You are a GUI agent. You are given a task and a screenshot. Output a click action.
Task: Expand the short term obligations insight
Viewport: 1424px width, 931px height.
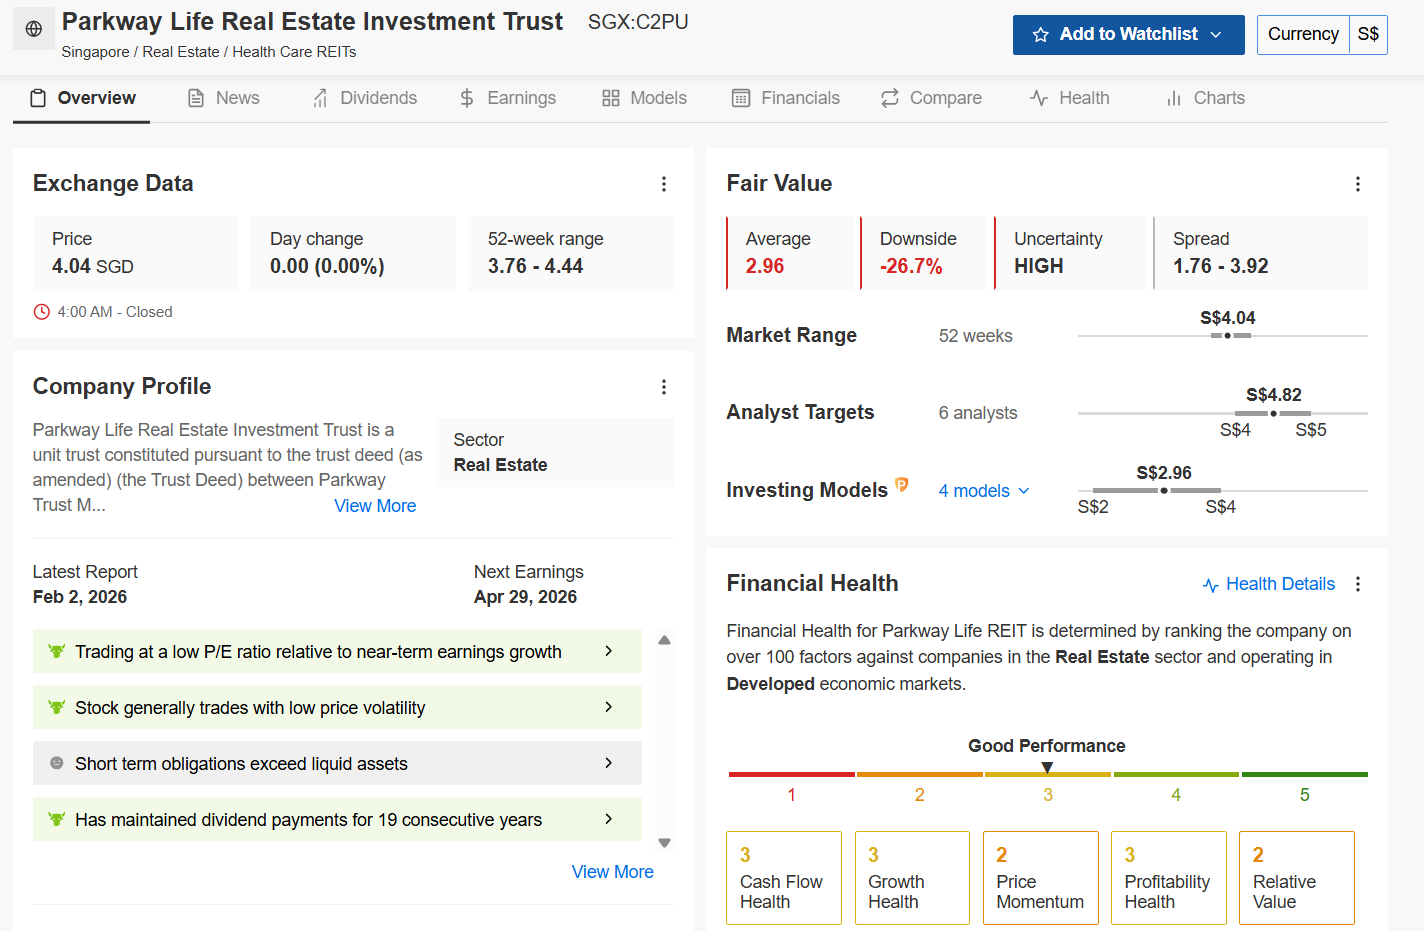click(x=608, y=763)
